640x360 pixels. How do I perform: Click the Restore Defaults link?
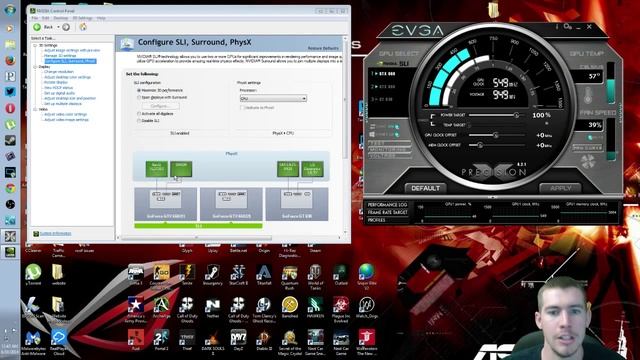323,49
